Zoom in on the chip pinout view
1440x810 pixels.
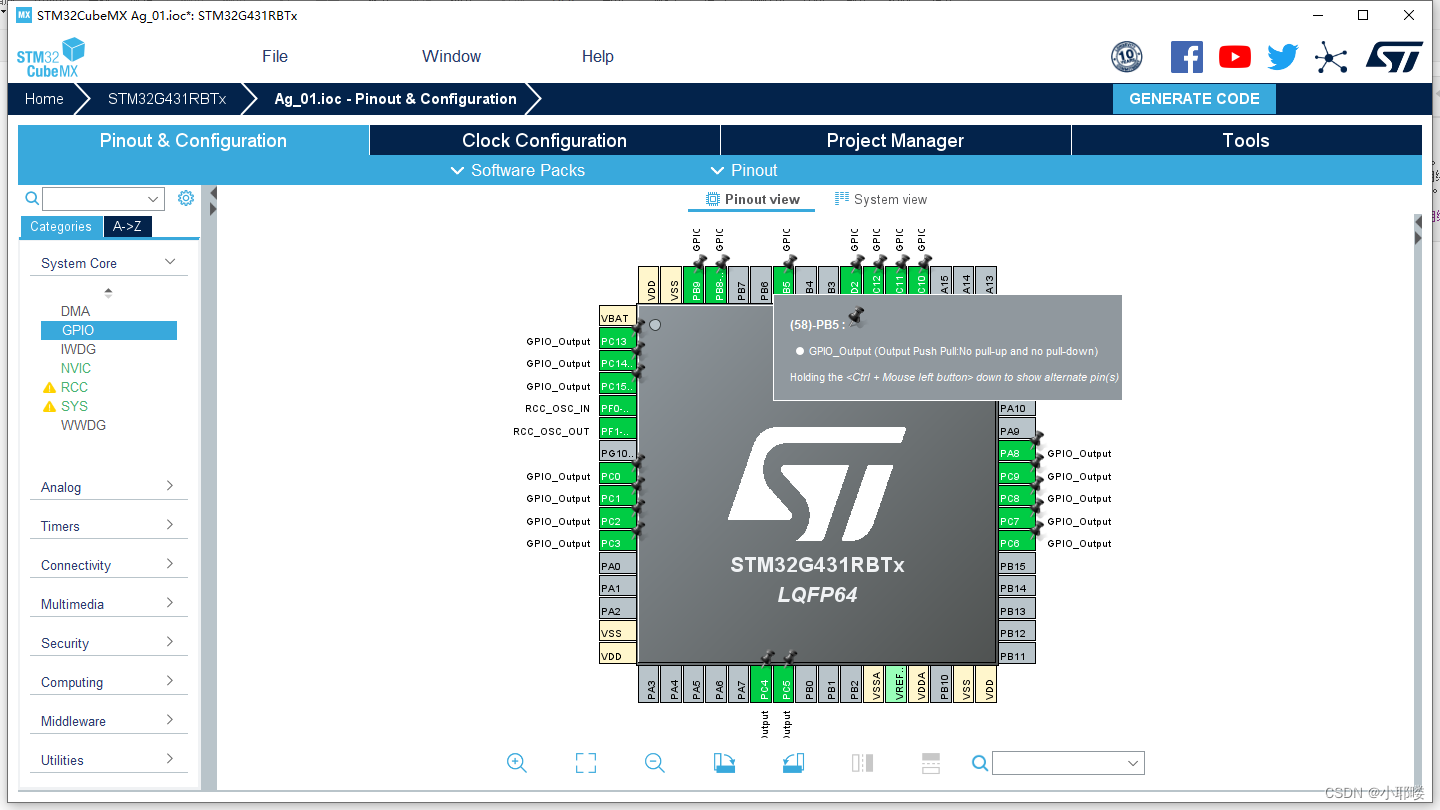point(517,763)
